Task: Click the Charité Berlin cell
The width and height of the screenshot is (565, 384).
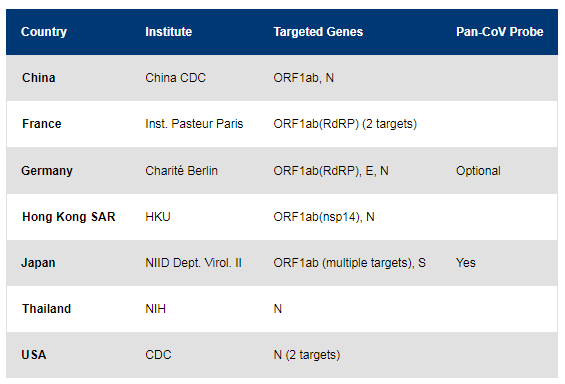Action: (181, 170)
